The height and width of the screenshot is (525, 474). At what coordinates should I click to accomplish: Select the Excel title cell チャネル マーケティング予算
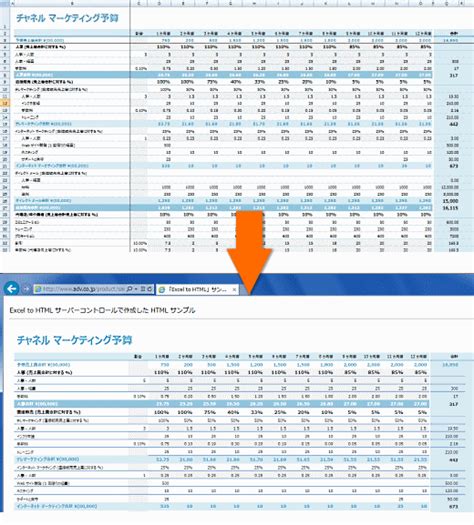(67, 18)
